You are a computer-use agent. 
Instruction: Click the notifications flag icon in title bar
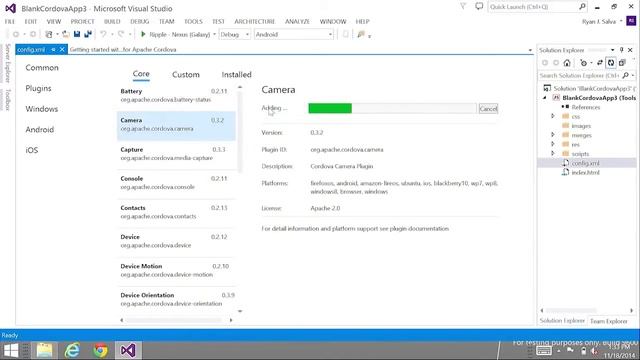coord(463,7)
